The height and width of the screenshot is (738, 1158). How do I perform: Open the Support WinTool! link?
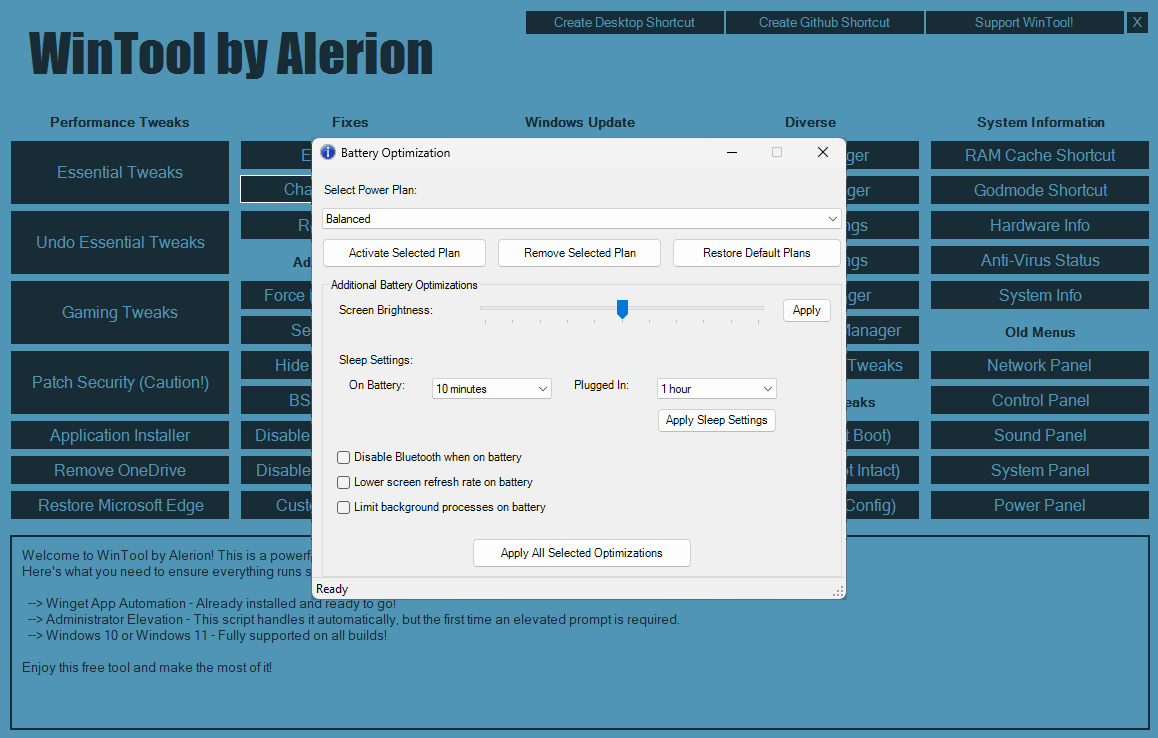(x=1024, y=22)
